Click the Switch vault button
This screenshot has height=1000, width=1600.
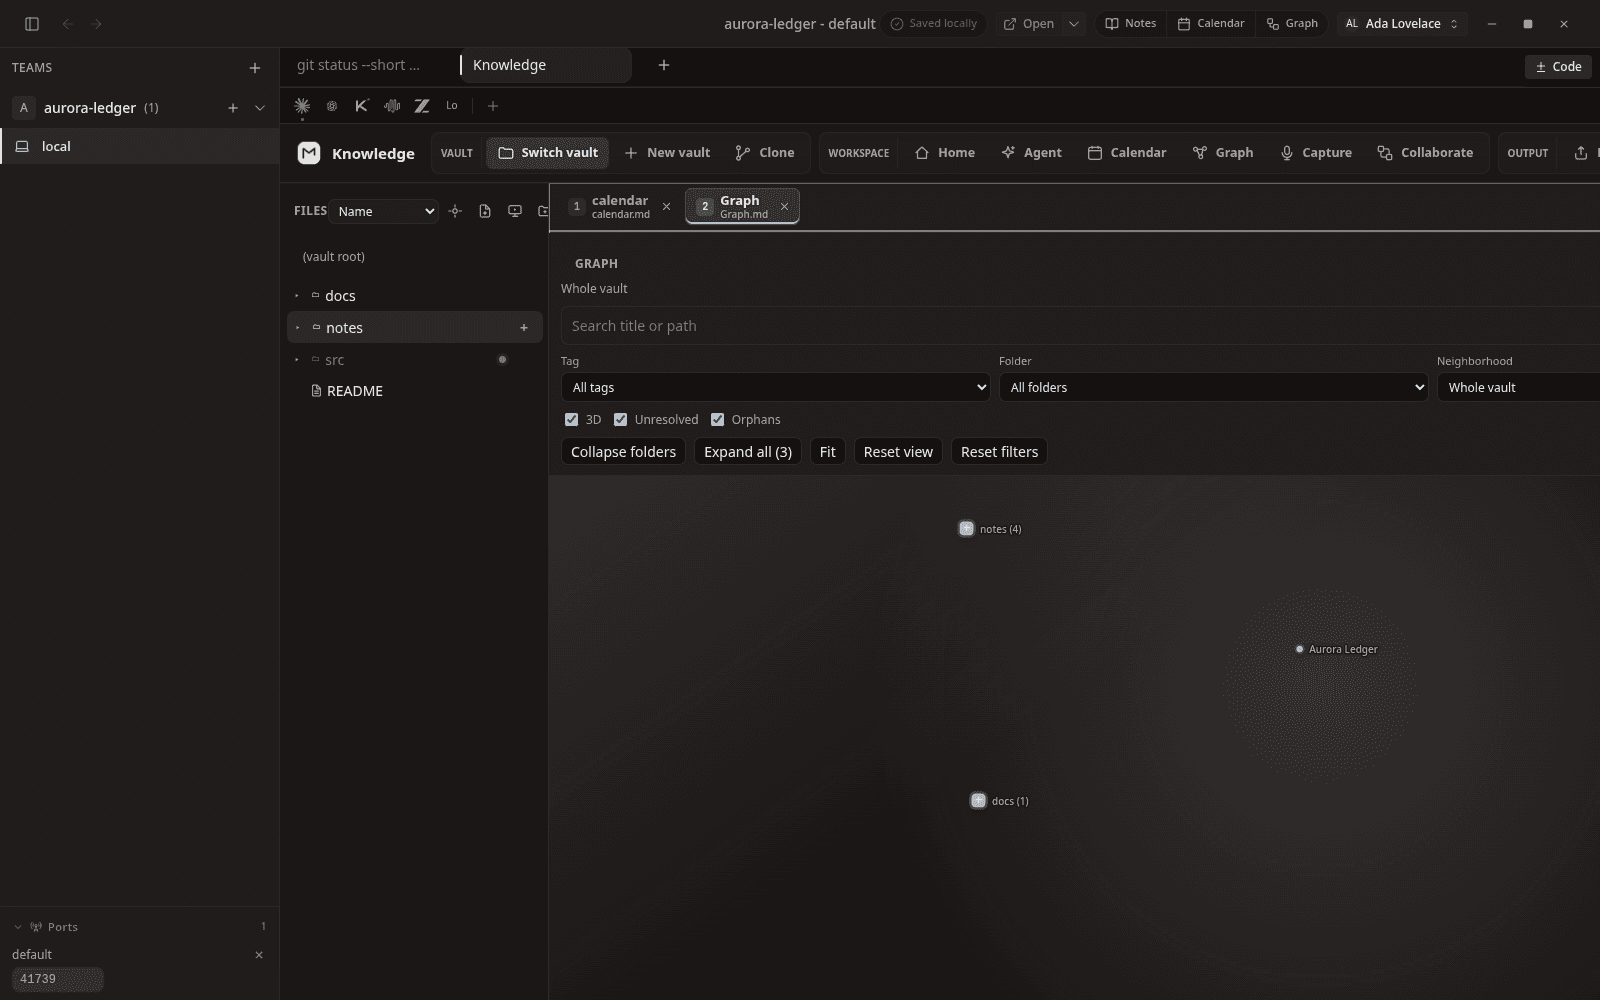(548, 153)
